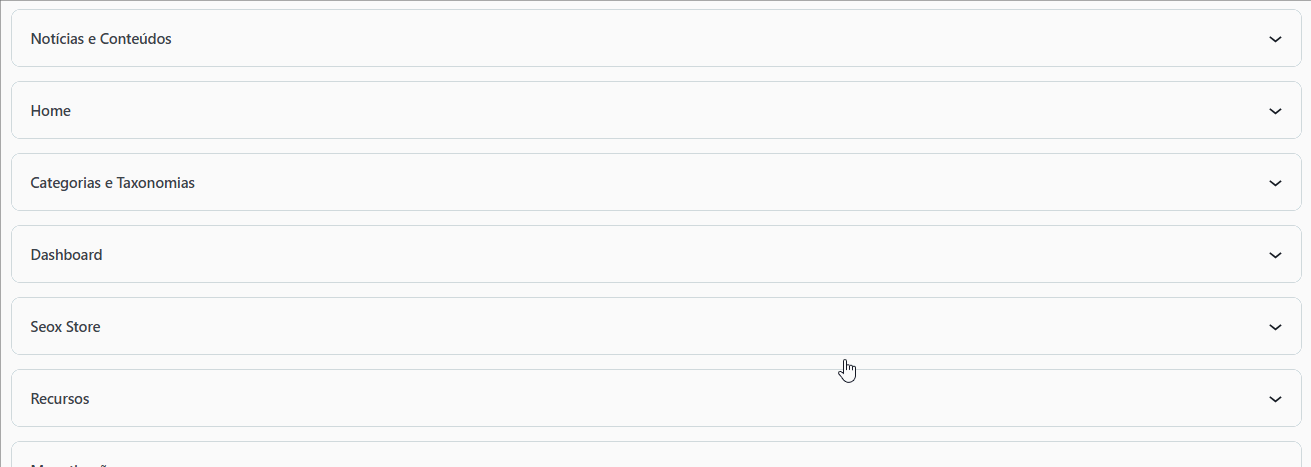Click the Dashboard section chevron icon
The height and width of the screenshot is (467, 1311).
(x=1275, y=255)
